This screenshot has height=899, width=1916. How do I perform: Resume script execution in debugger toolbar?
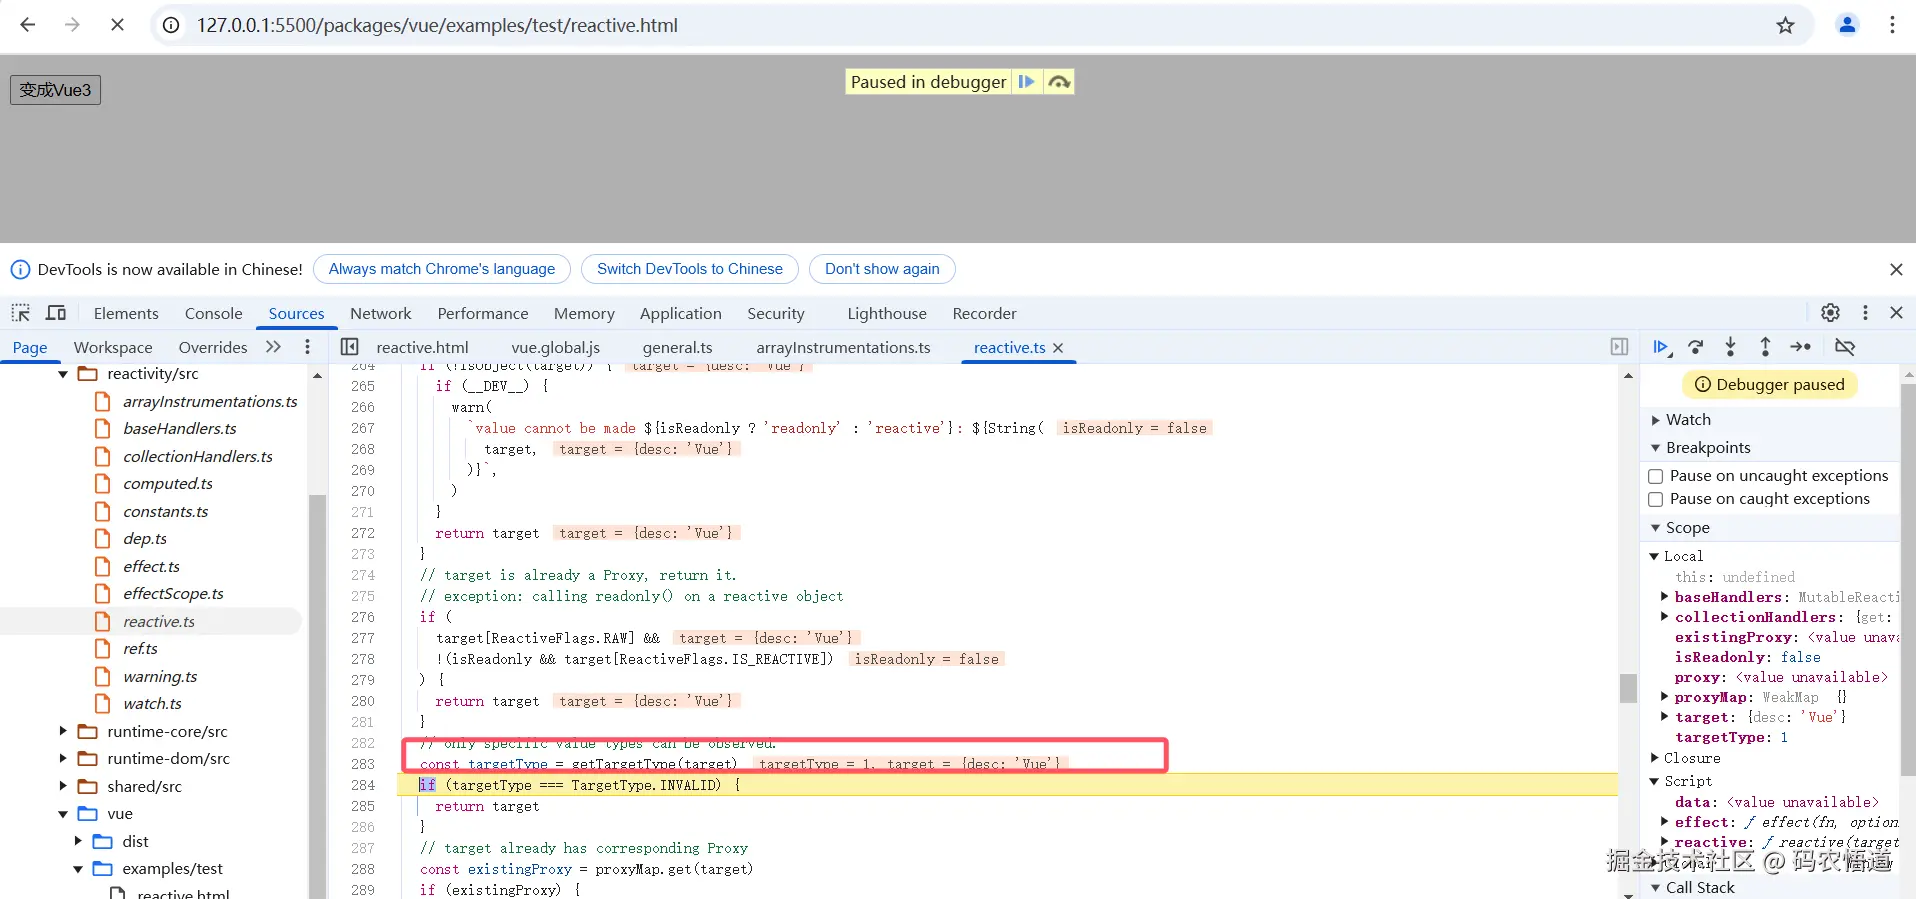pos(1661,347)
